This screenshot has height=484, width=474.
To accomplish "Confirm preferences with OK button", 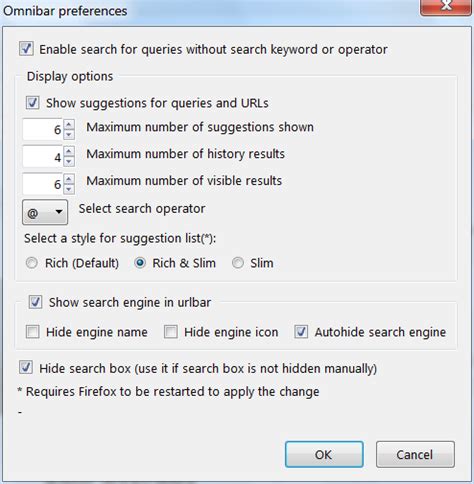I will coord(324,454).
